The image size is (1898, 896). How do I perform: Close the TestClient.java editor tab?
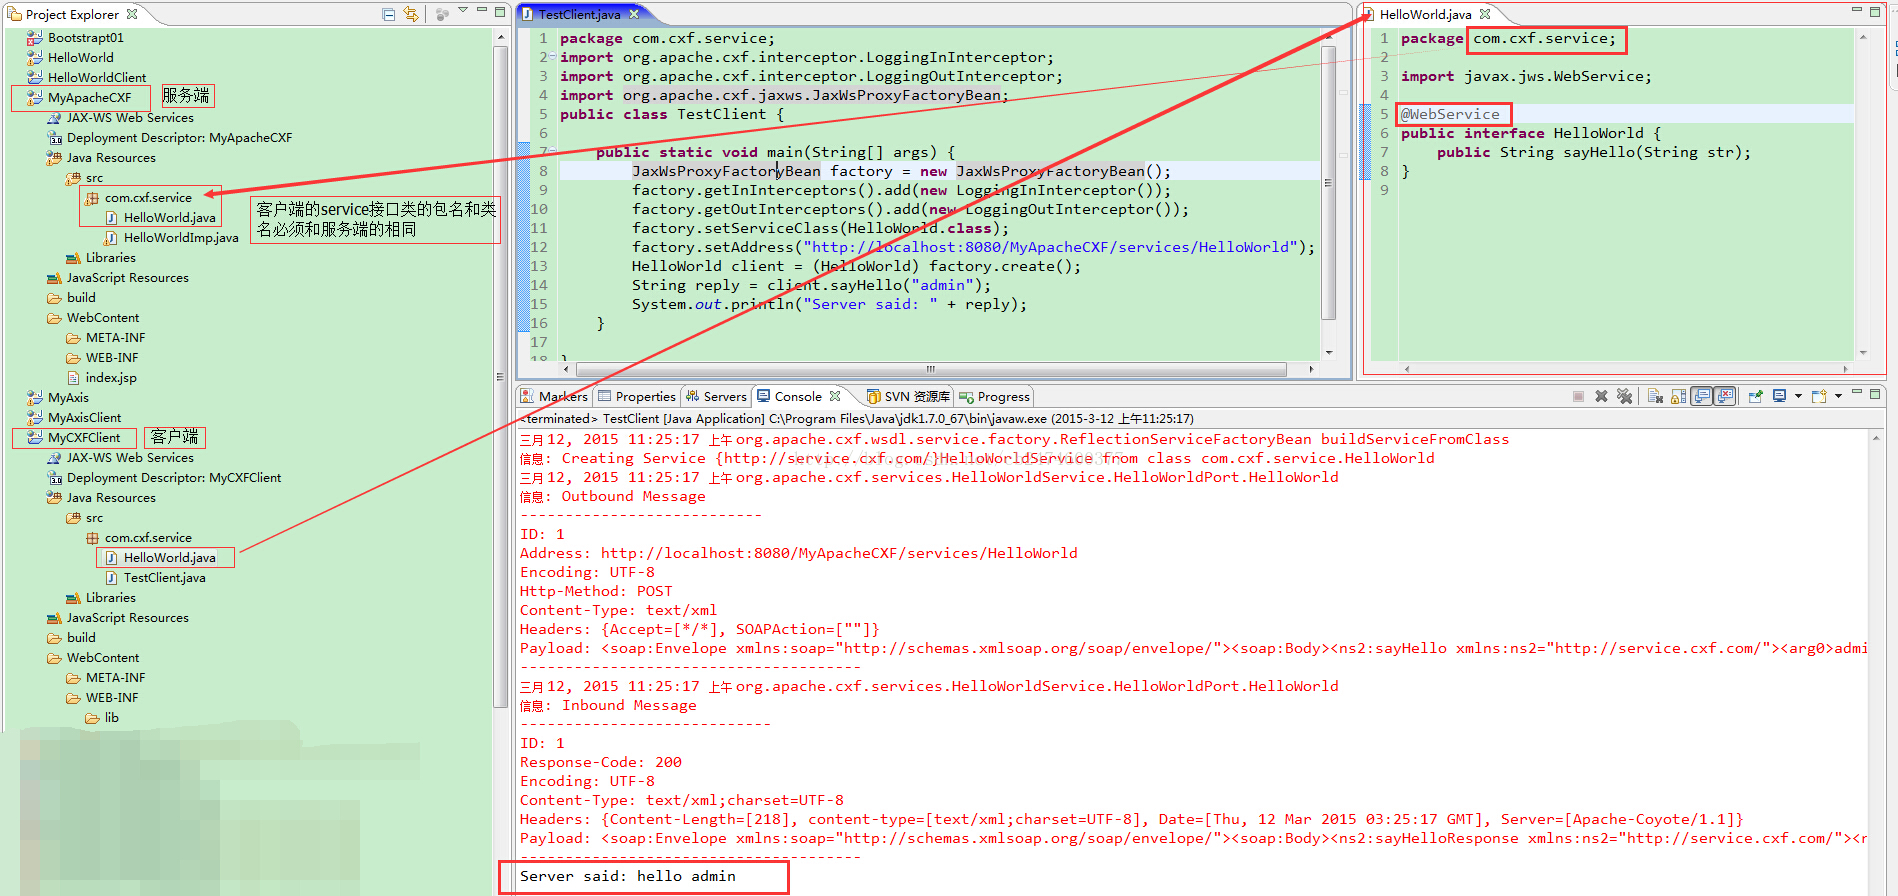coord(634,14)
